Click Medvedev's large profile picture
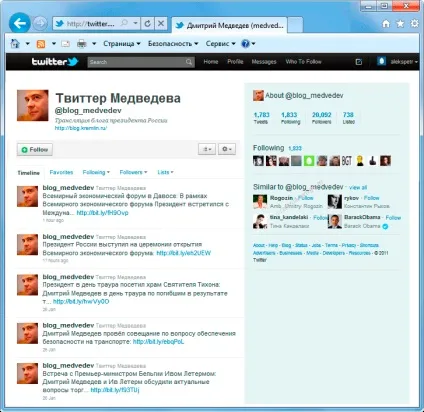 click(x=33, y=105)
